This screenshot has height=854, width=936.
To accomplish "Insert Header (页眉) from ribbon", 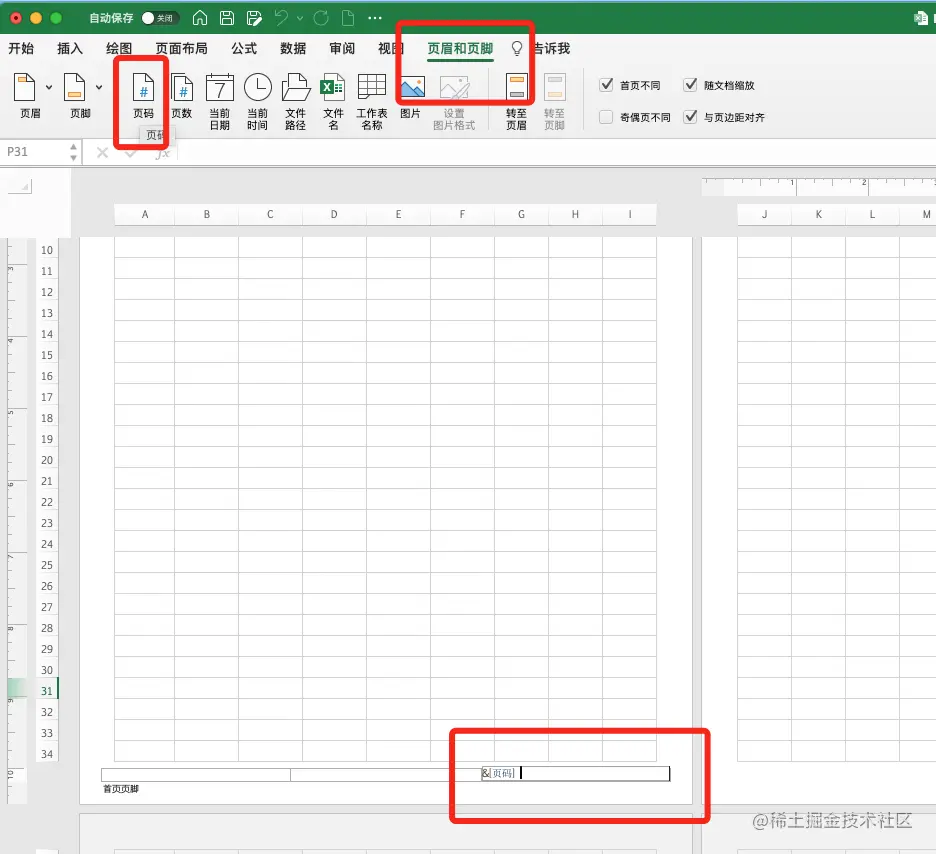I will coord(25,95).
